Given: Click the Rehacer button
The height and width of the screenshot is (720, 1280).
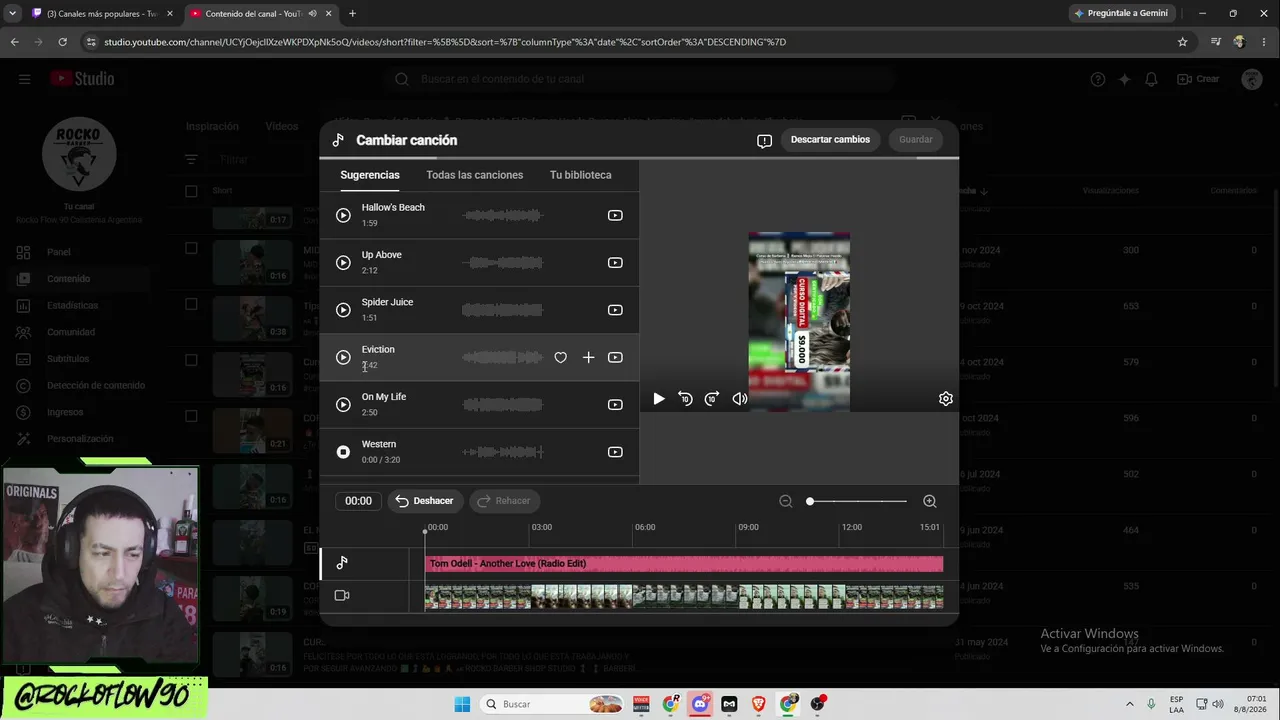Looking at the screenshot, I should pyautogui.click(x=505, y=501).
